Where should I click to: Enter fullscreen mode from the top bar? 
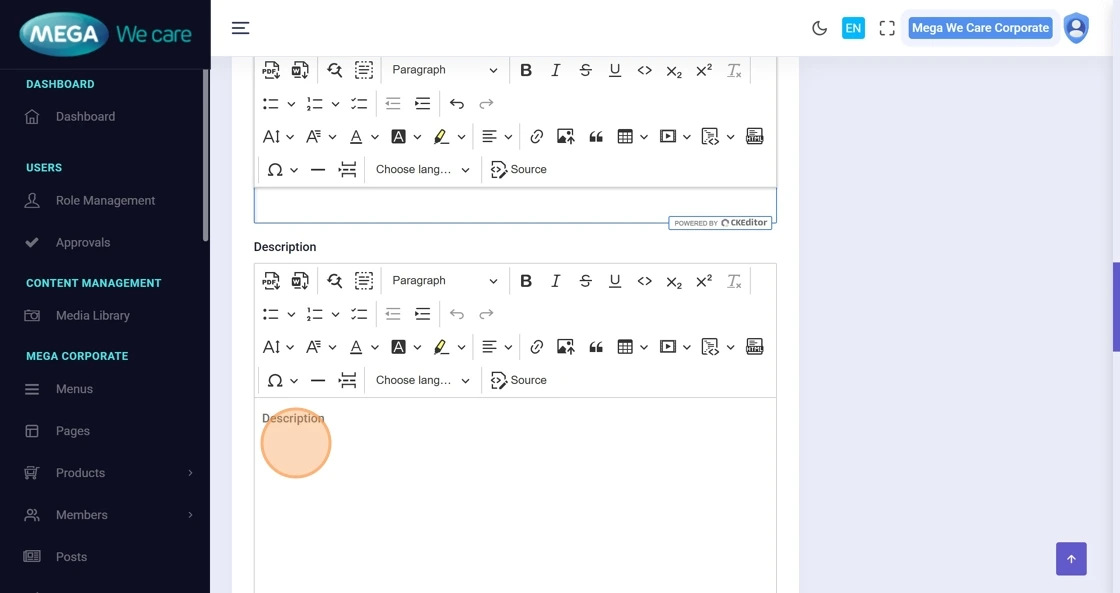[886, 28]
